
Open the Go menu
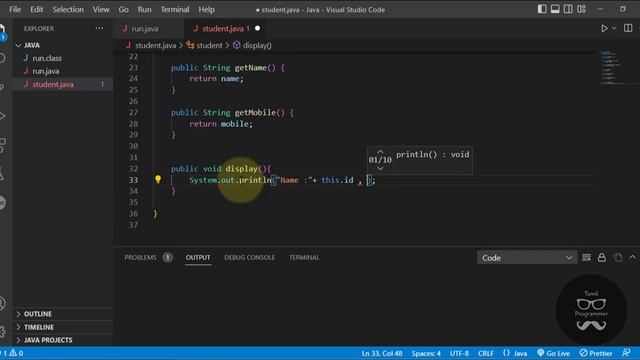click(123, 9)
